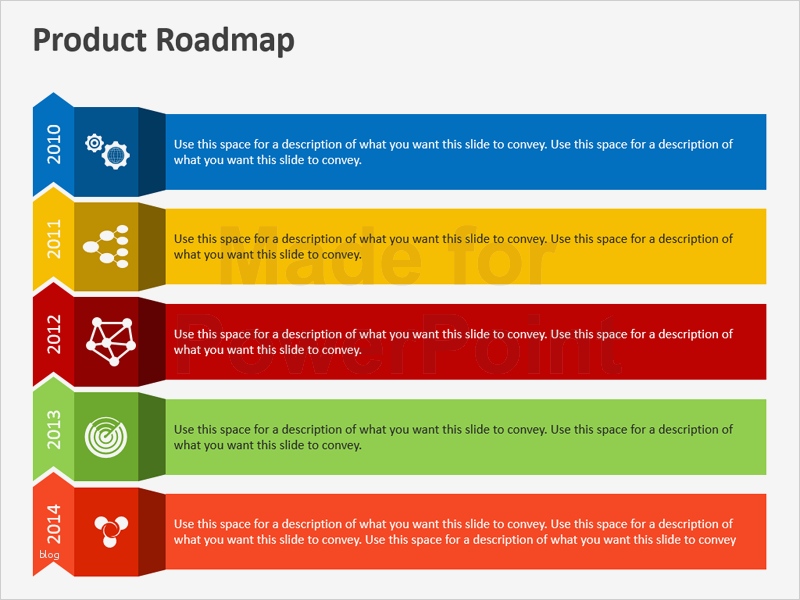Viewport: 800px width, 600px height.
Task: Select the 2014 year arrow label
Action: [x=54, y=522]
